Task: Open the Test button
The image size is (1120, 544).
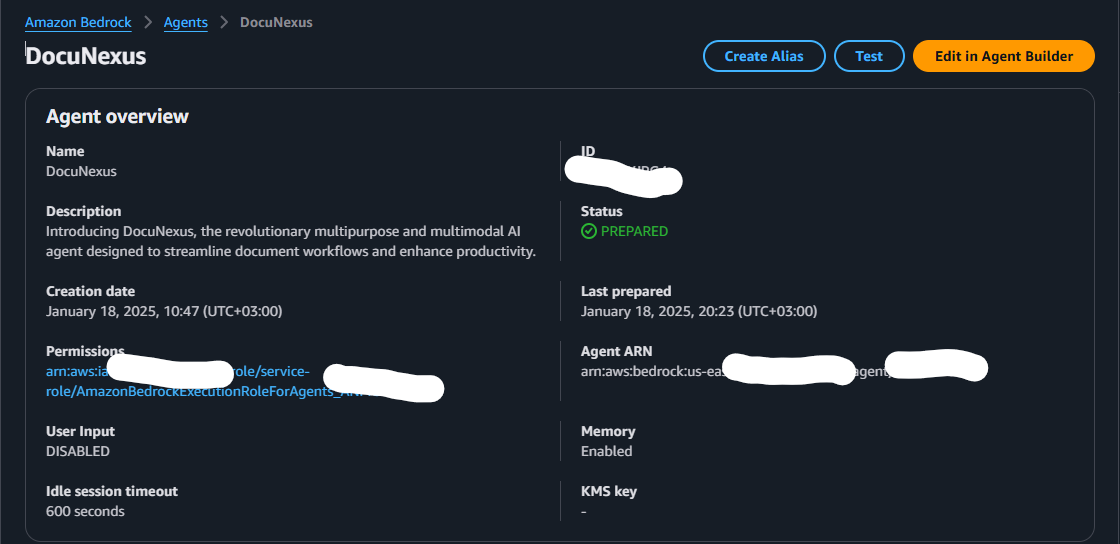Action: pos(868,56)
